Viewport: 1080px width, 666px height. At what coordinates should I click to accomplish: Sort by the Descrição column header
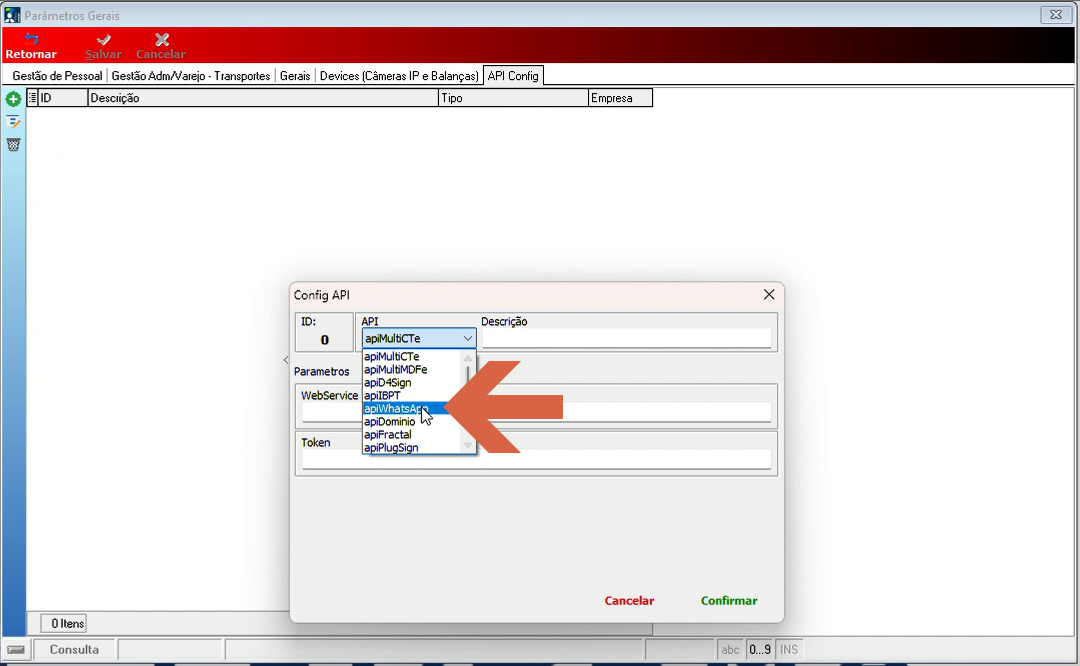tap(263, 98)
